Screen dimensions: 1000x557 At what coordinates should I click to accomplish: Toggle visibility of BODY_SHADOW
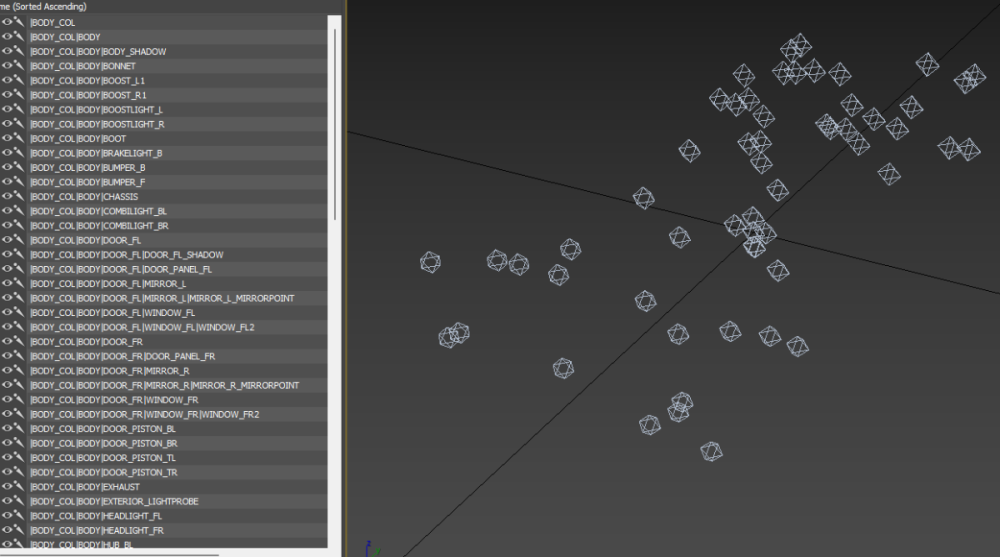7,51
